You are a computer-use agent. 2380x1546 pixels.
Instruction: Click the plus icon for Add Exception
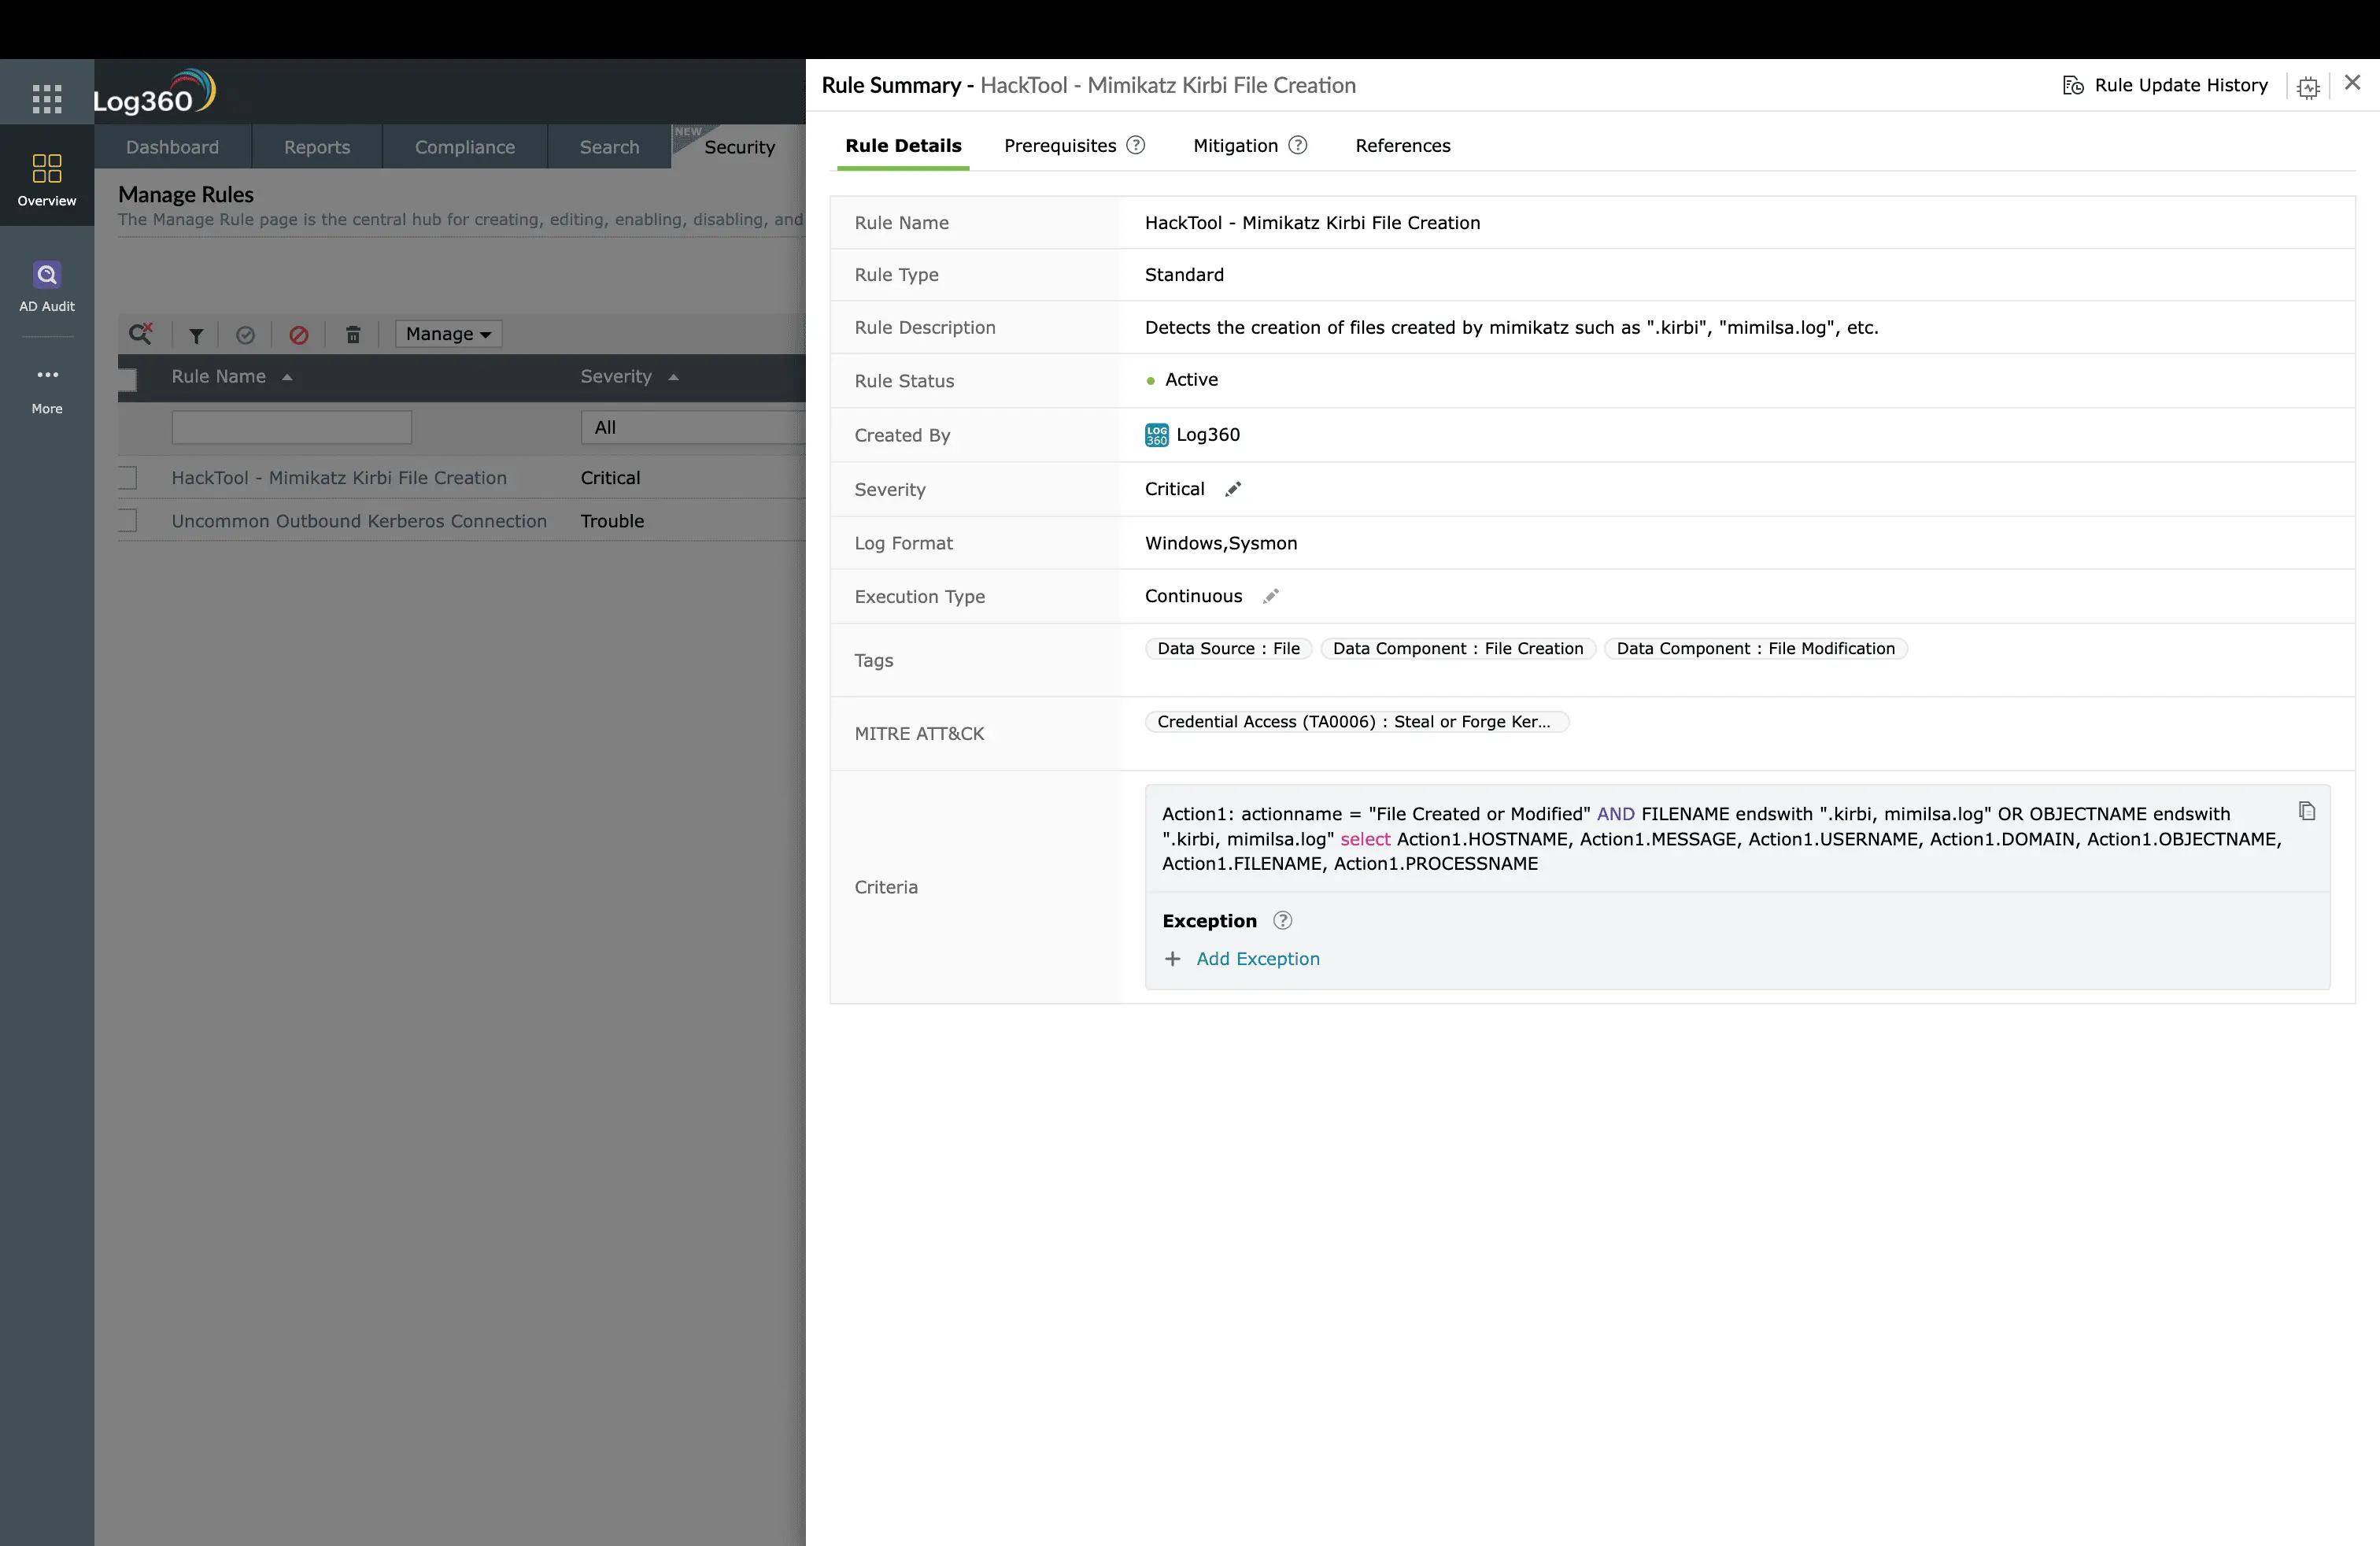tap(1173, 959)
